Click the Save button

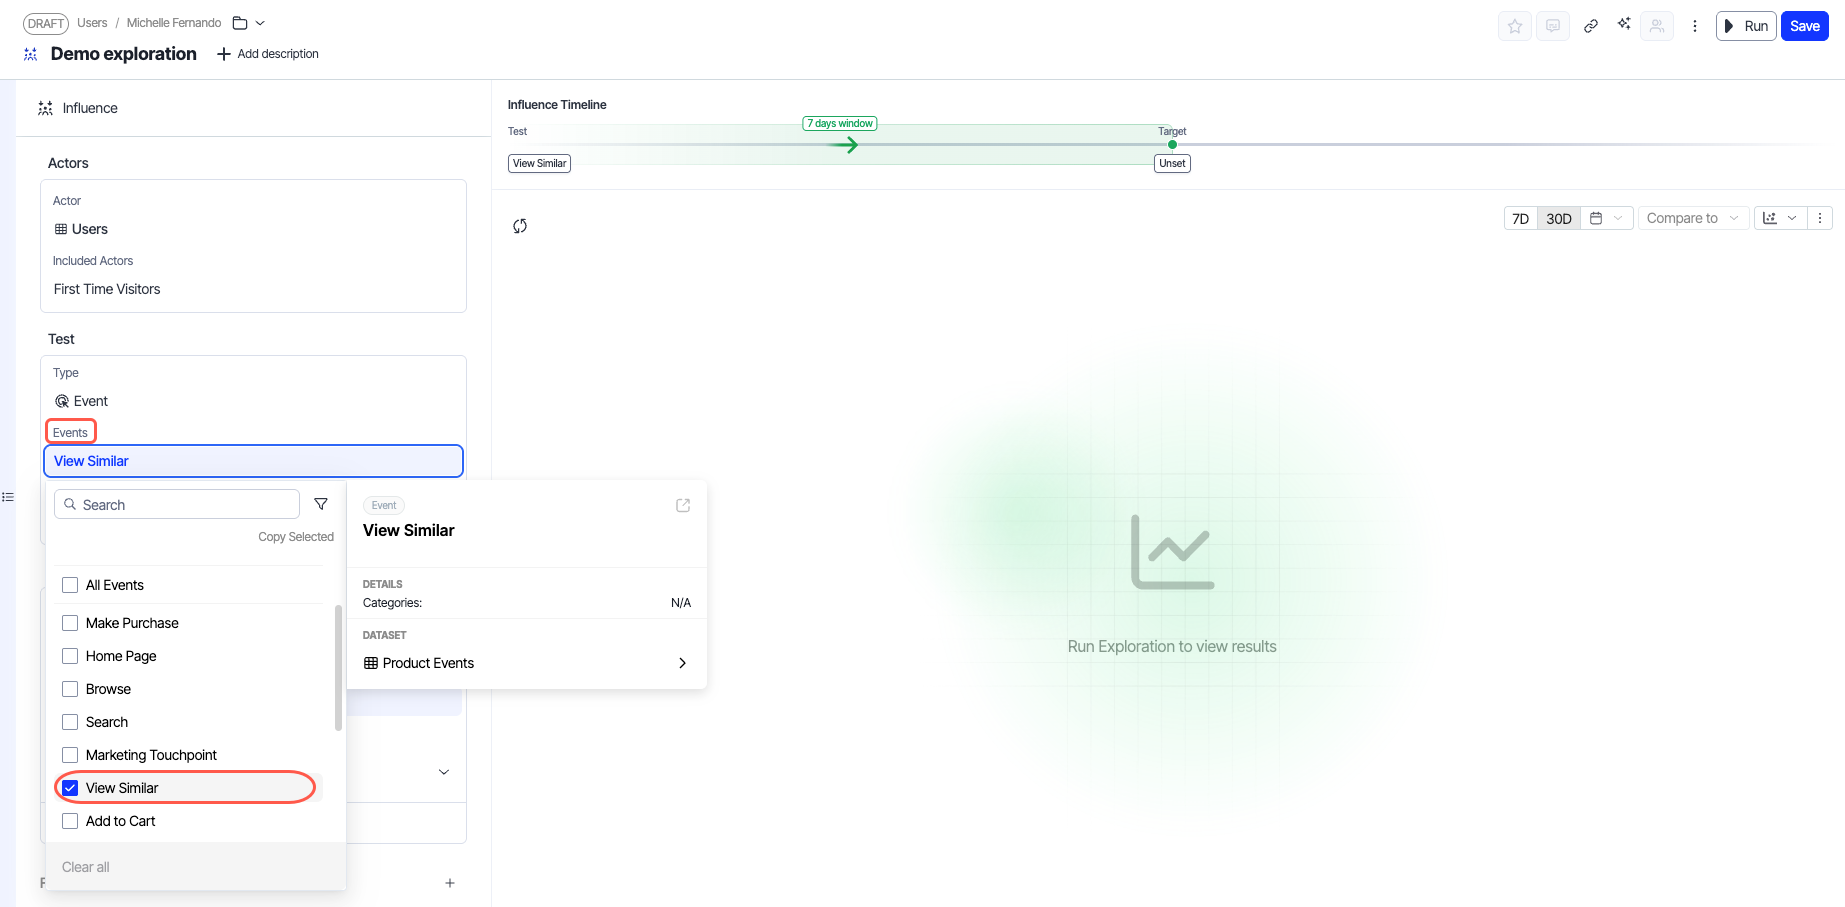click(1804, 26)
